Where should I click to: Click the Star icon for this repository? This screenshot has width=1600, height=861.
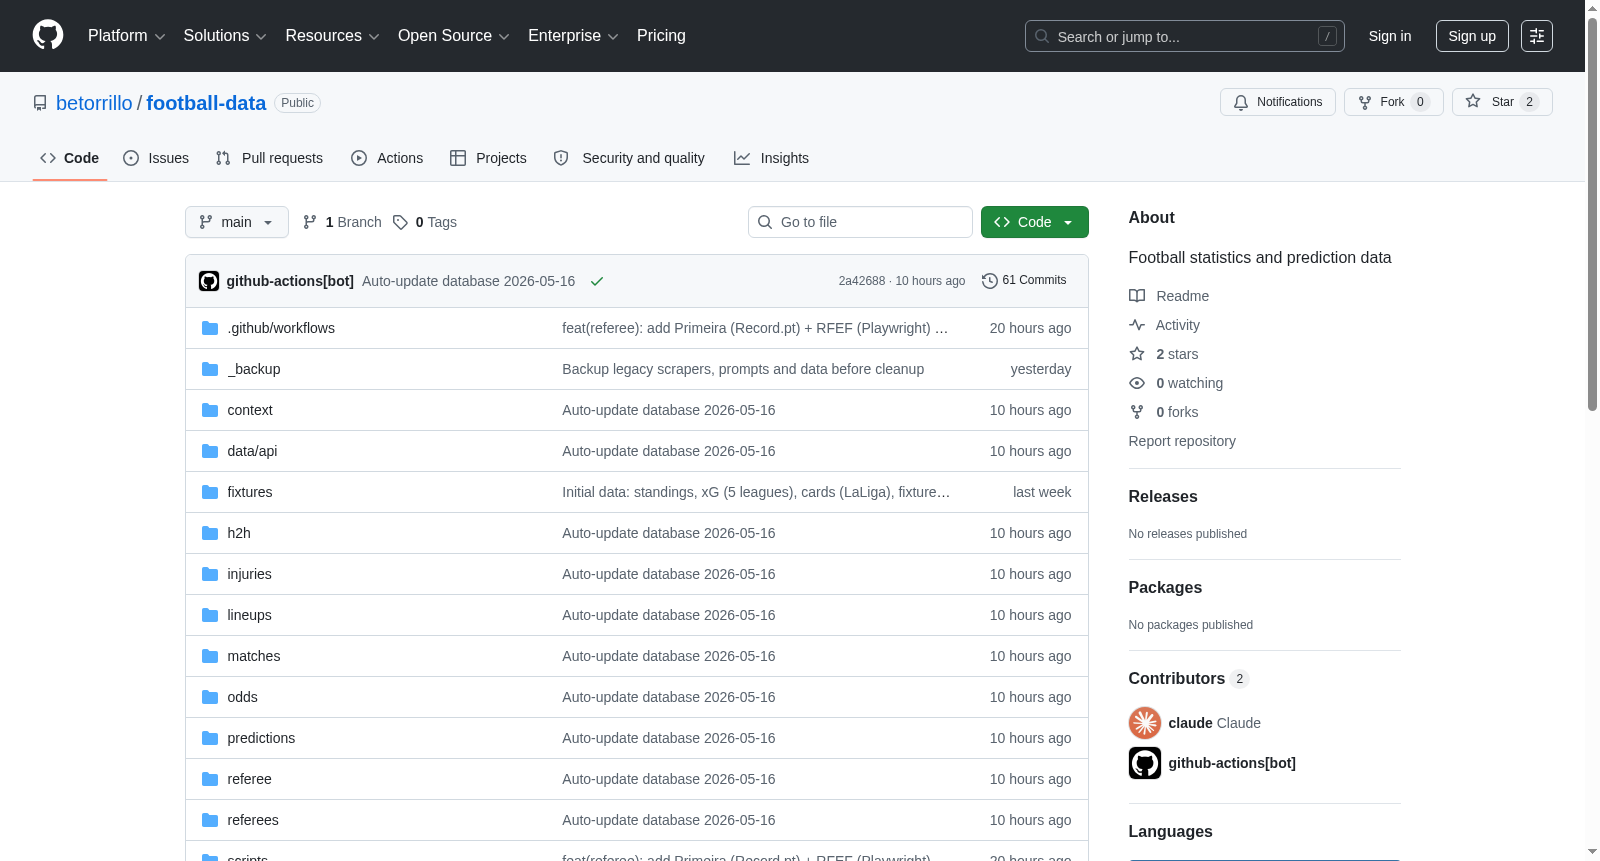(x=1473, y=101)
